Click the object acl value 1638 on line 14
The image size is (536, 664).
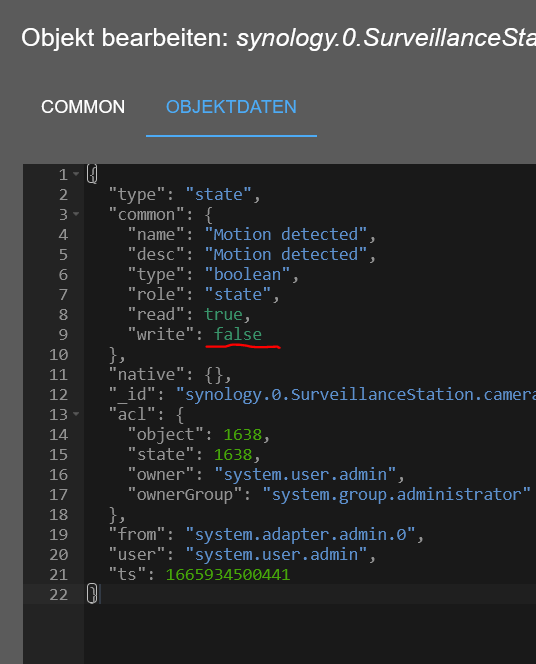[x=243, y=434]
